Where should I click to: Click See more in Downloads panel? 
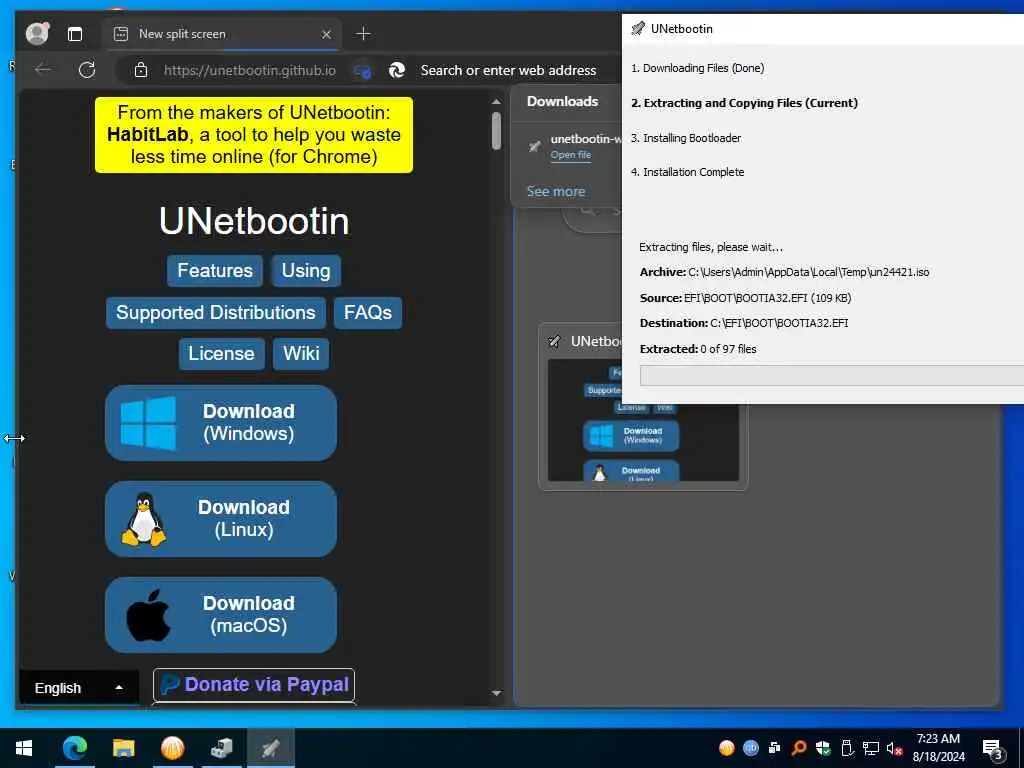tap(556, 191)
